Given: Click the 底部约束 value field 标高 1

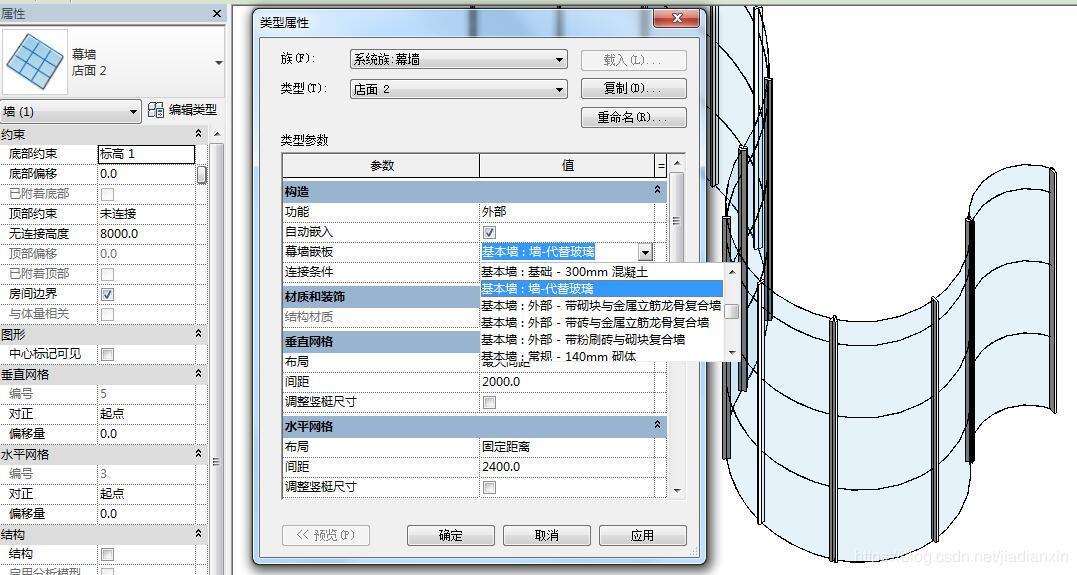Looking at the screenshot, I should coord(146,154).
